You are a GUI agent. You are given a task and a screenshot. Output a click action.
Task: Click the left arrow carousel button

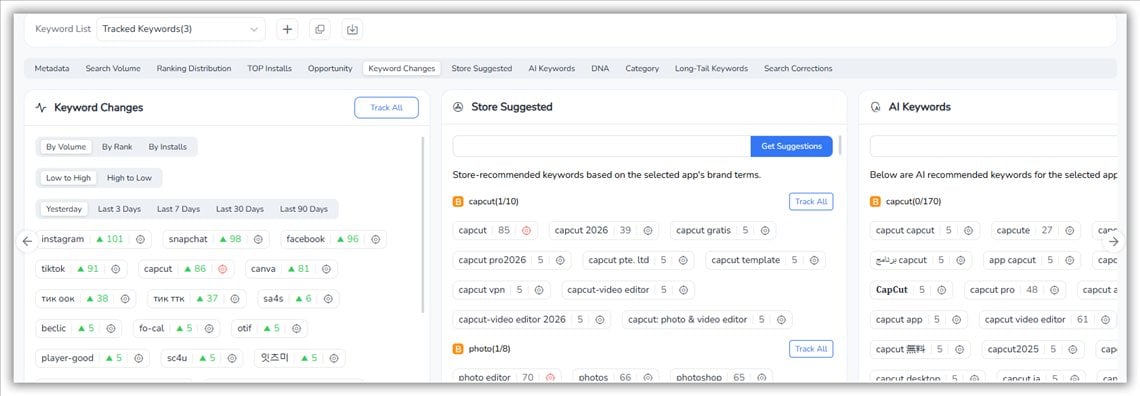pyautogui.click(x=27, y=241)
